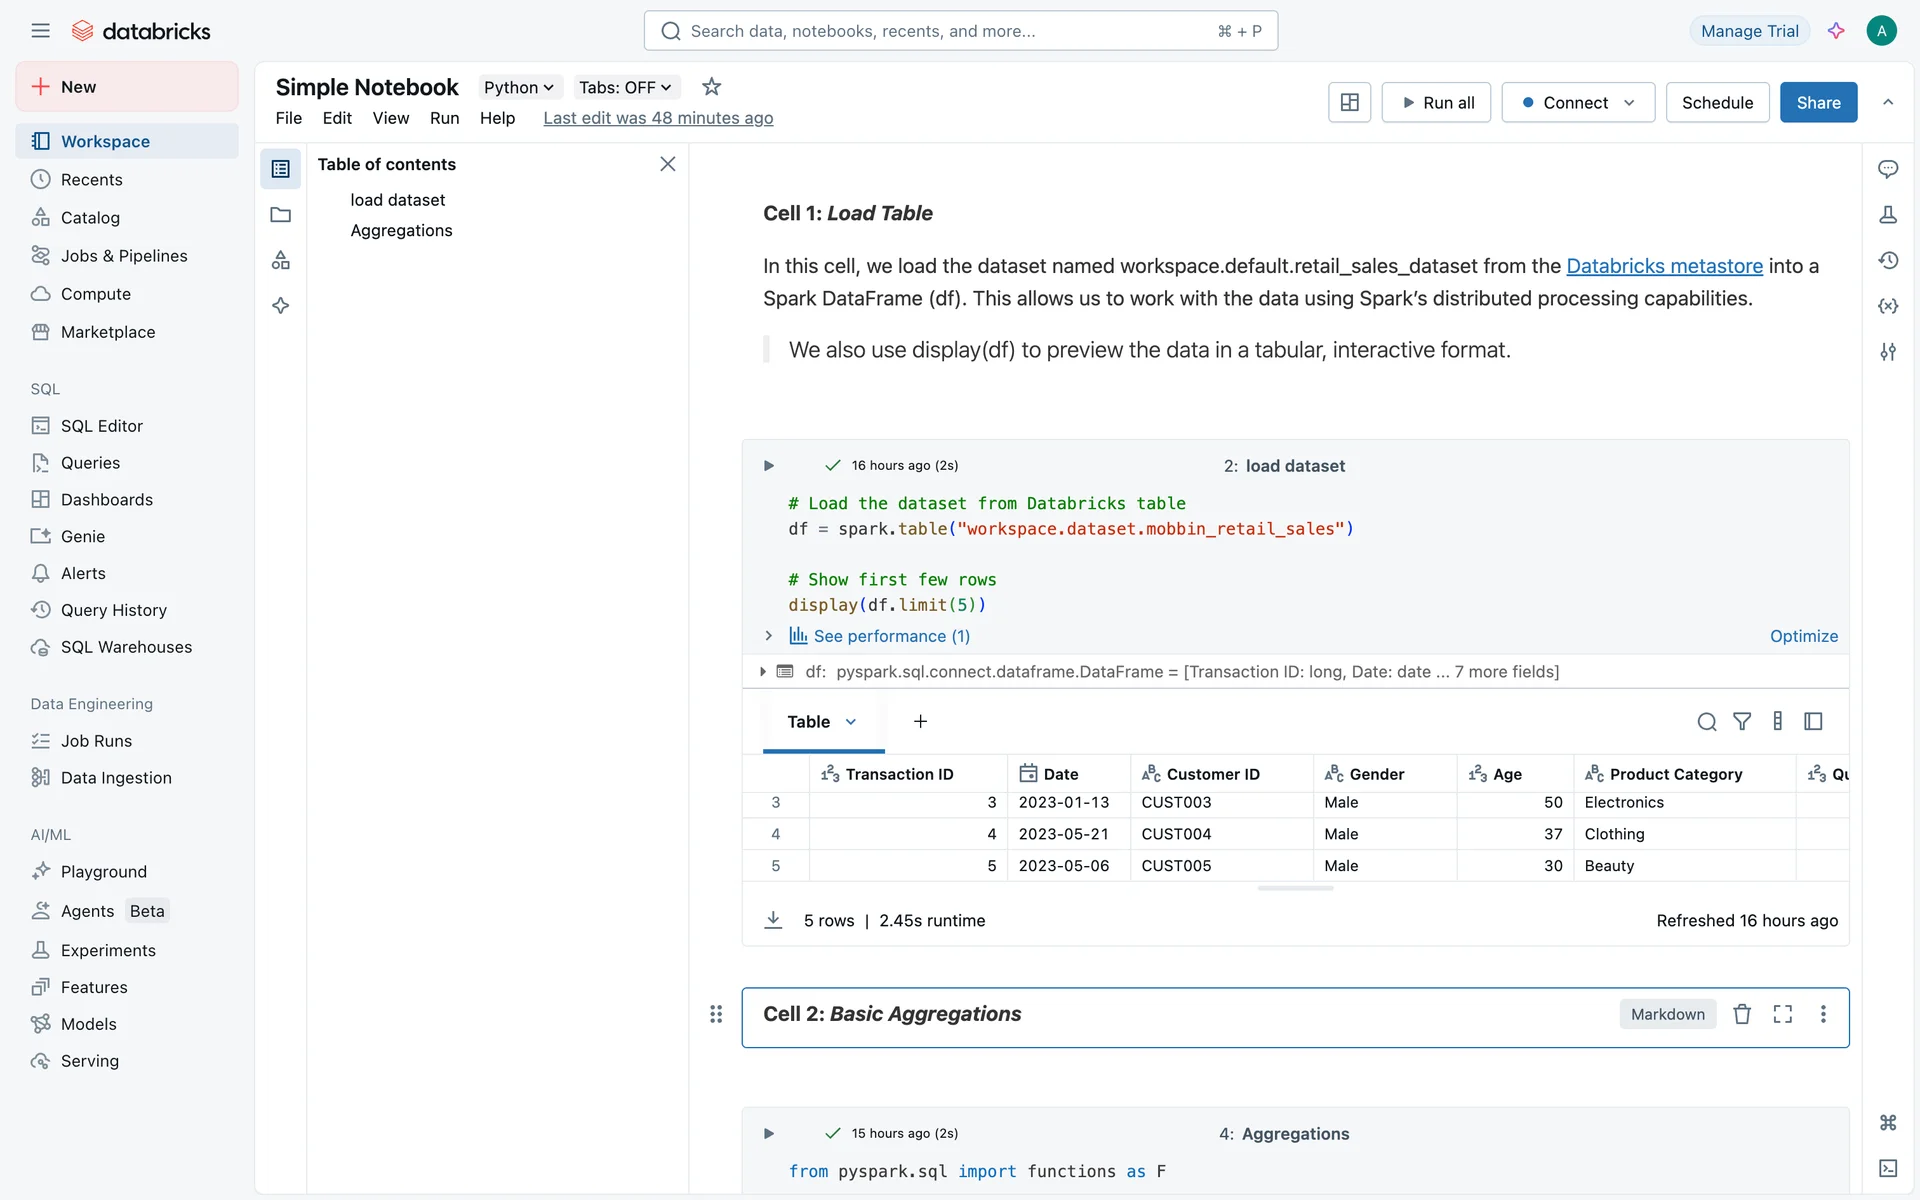Screen dimensions: 1920x1200
Task: Click the table filter funnel icon
Action: (x=1742, y=722)
